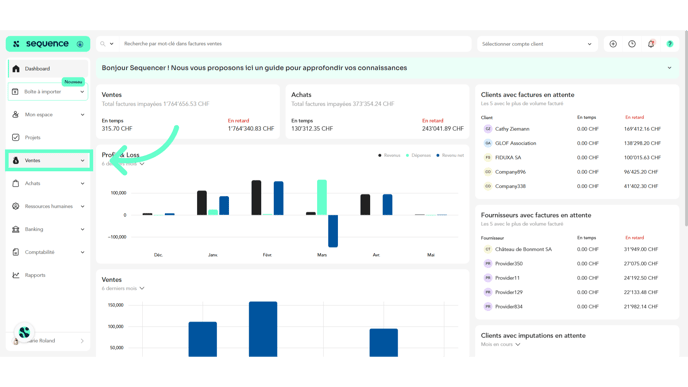This screenshot has height=387, width=688.
Task: Open the clock history icon
Action: pos(632,44)
